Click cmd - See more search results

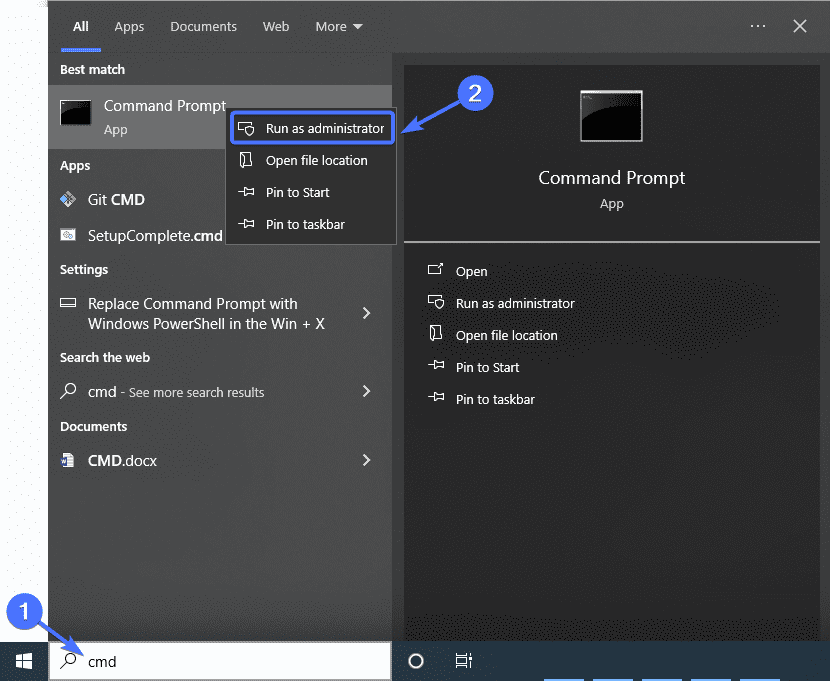click(220, 392)
